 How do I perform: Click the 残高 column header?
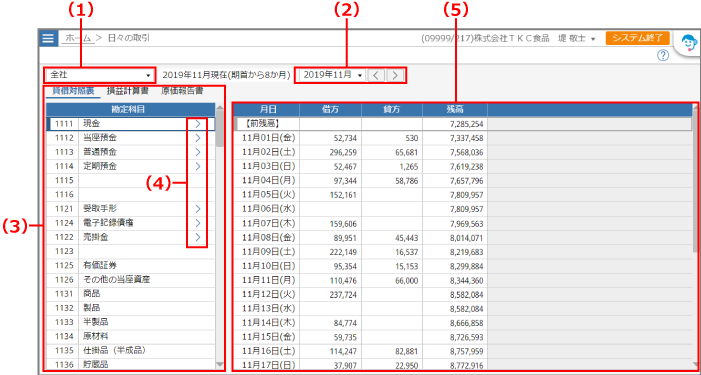click(x=455, y=109)
